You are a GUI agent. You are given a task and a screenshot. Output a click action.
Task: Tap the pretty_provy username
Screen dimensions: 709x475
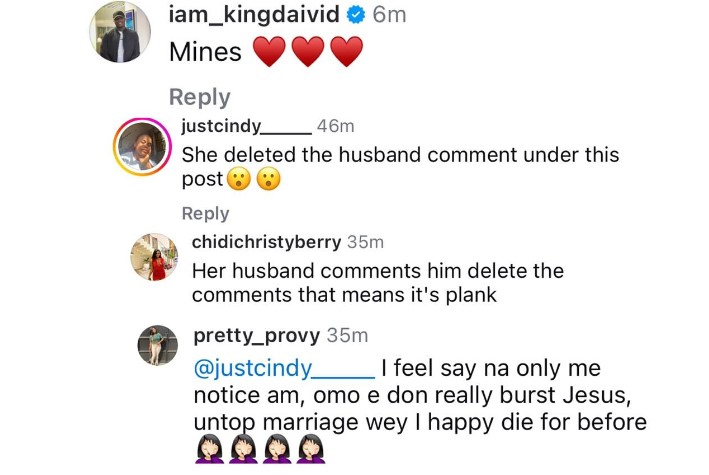point(256,334)
